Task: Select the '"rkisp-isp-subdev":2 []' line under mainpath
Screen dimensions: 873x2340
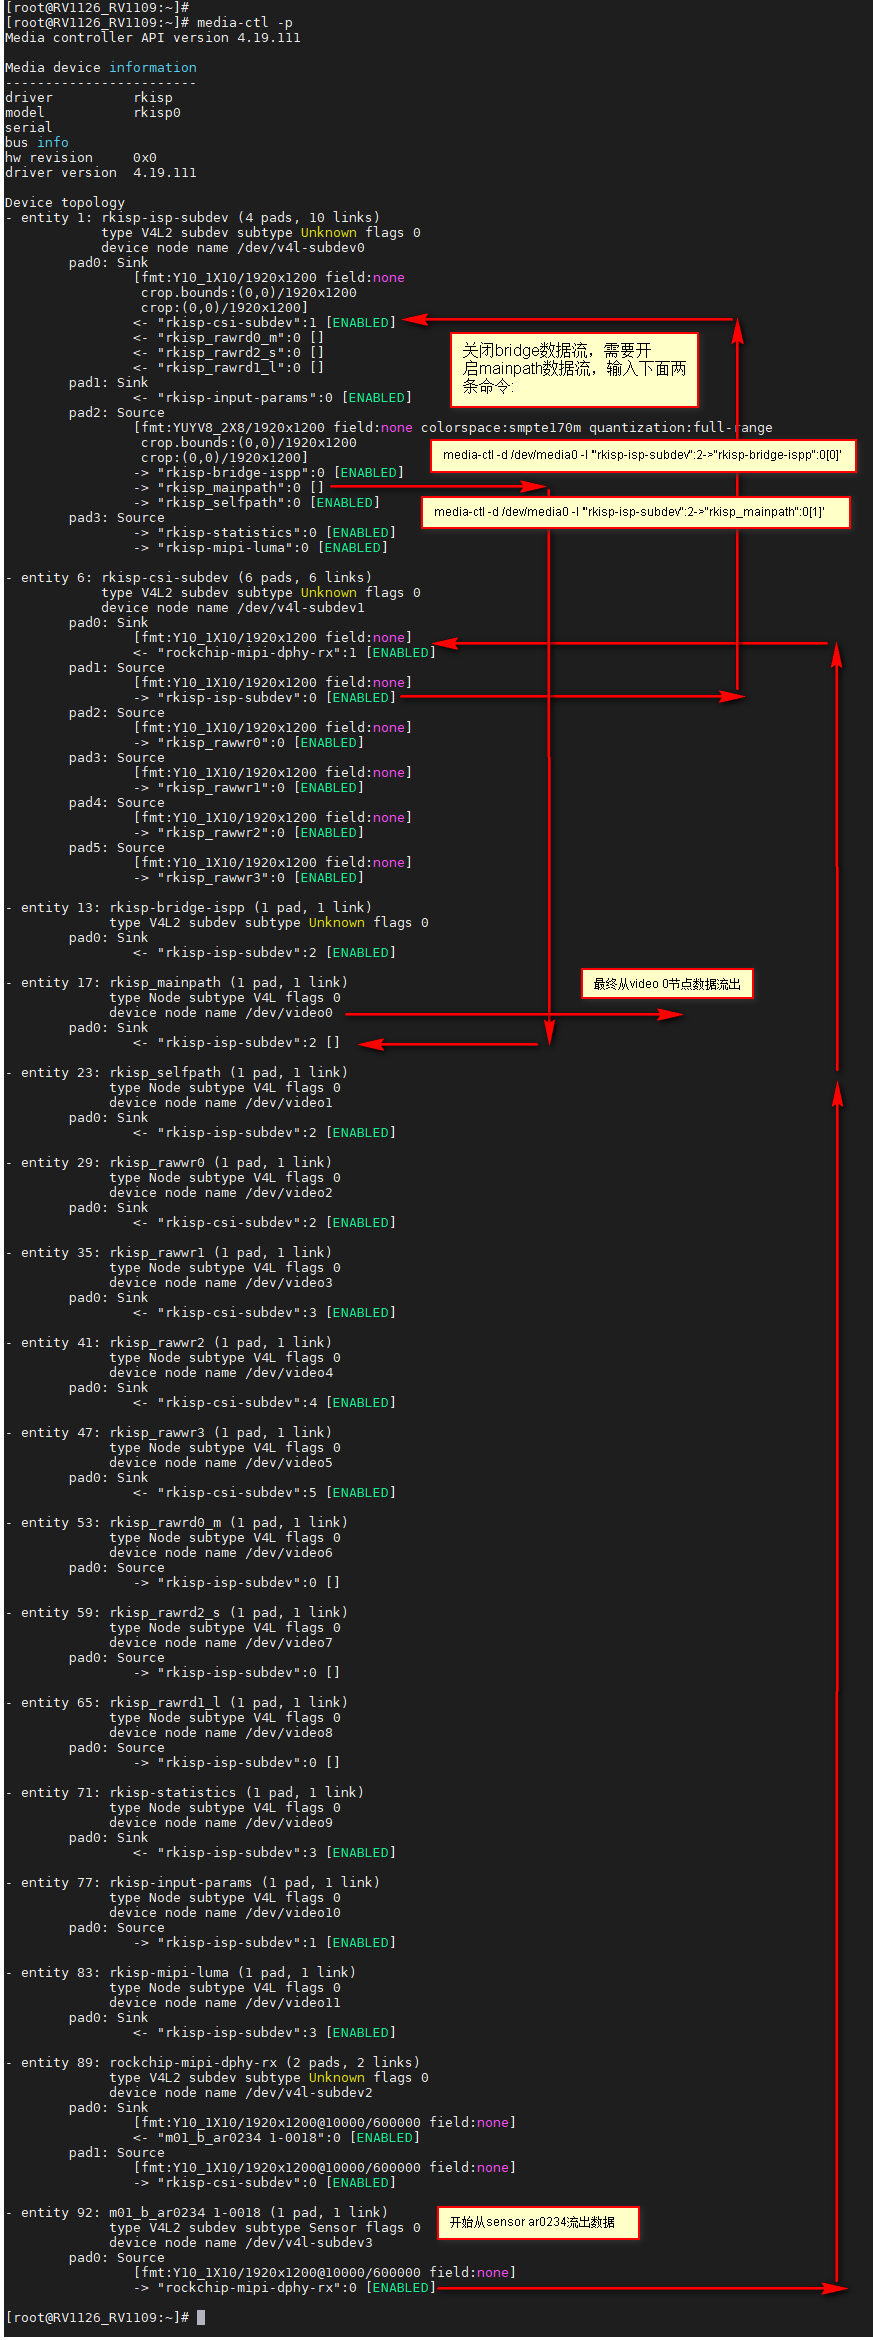Action: click(237, 1042)
